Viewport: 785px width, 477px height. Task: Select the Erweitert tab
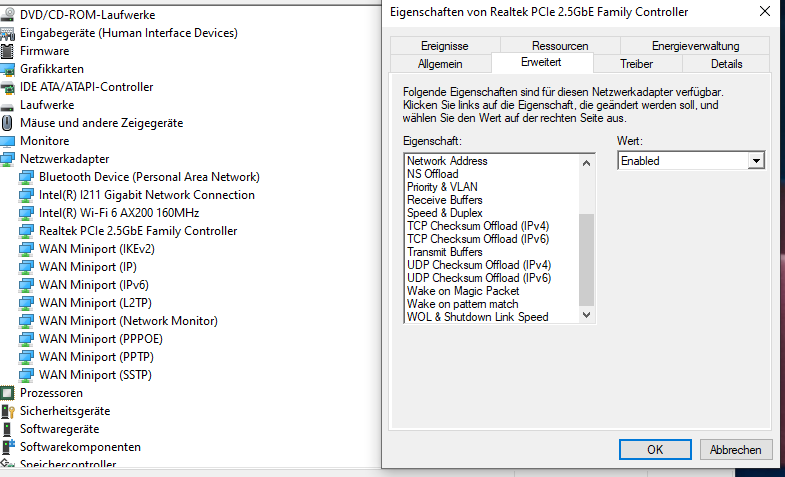[x=541, y=63]
